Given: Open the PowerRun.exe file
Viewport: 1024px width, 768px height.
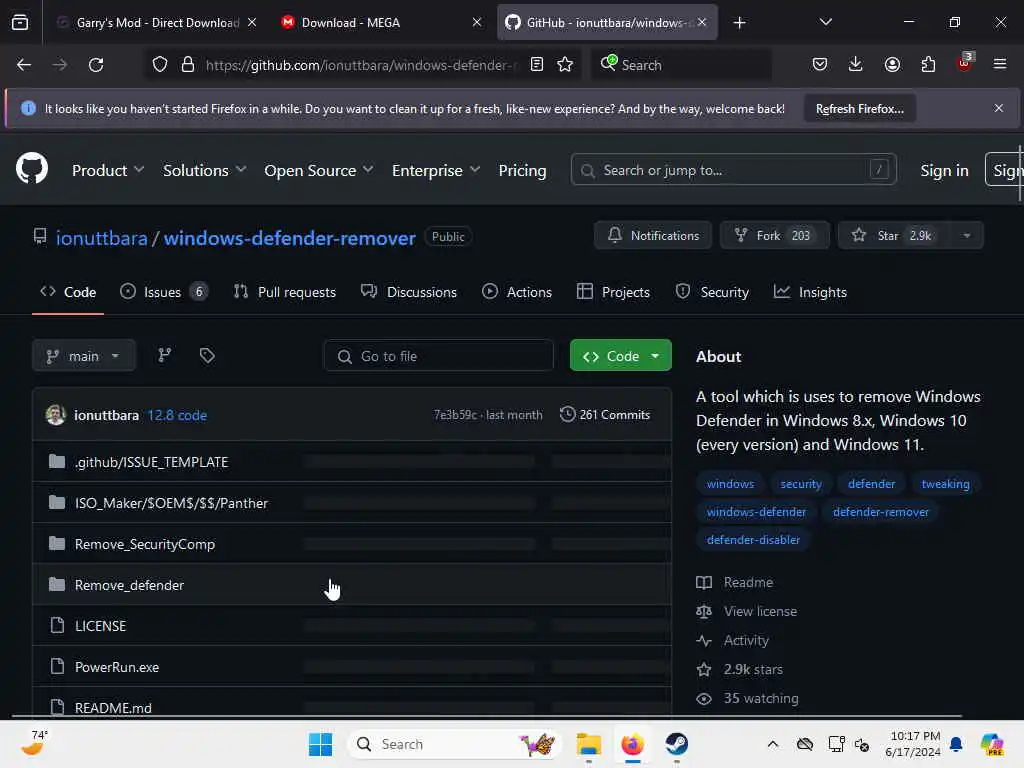Looking at the screenshot, I should coord(117,667).
